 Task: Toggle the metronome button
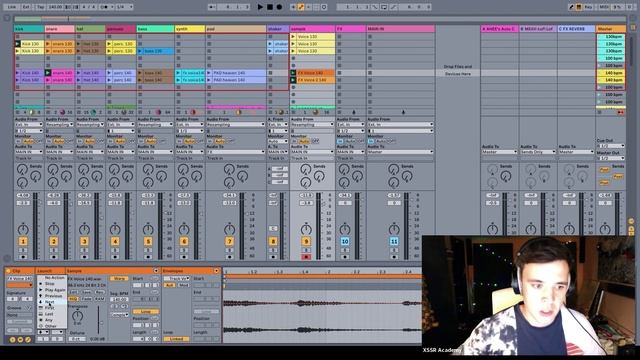tap(105, 7)
